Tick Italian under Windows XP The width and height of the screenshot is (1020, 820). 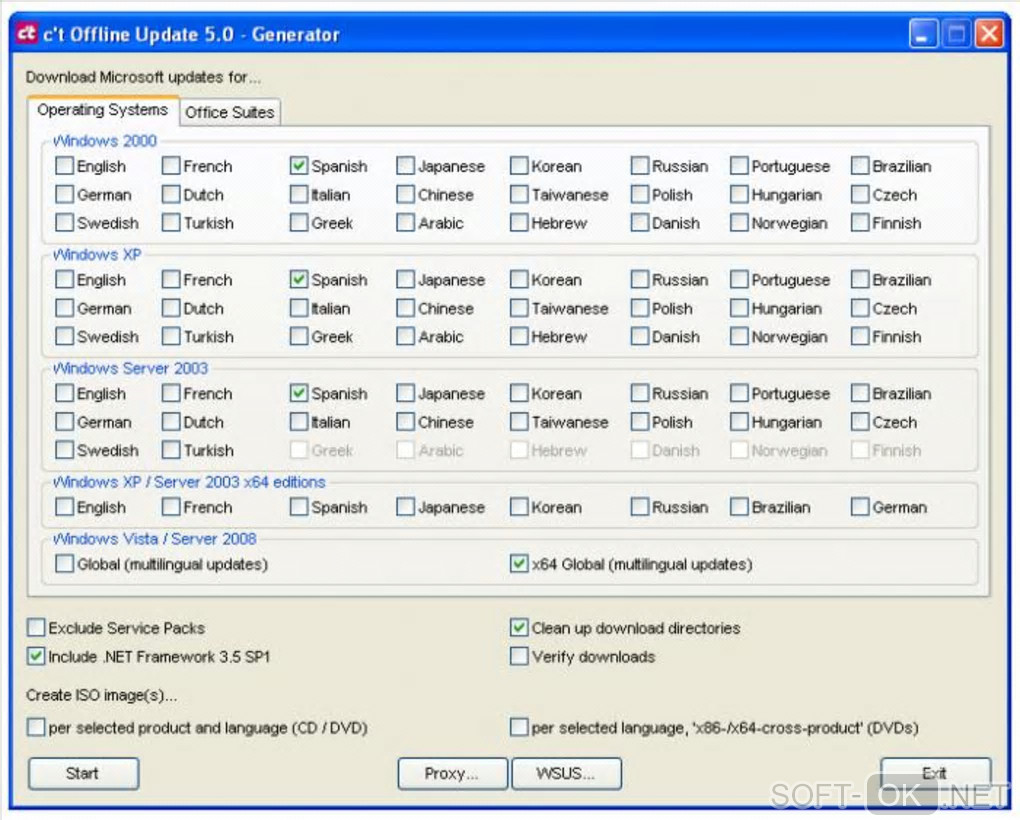[299, 308]
